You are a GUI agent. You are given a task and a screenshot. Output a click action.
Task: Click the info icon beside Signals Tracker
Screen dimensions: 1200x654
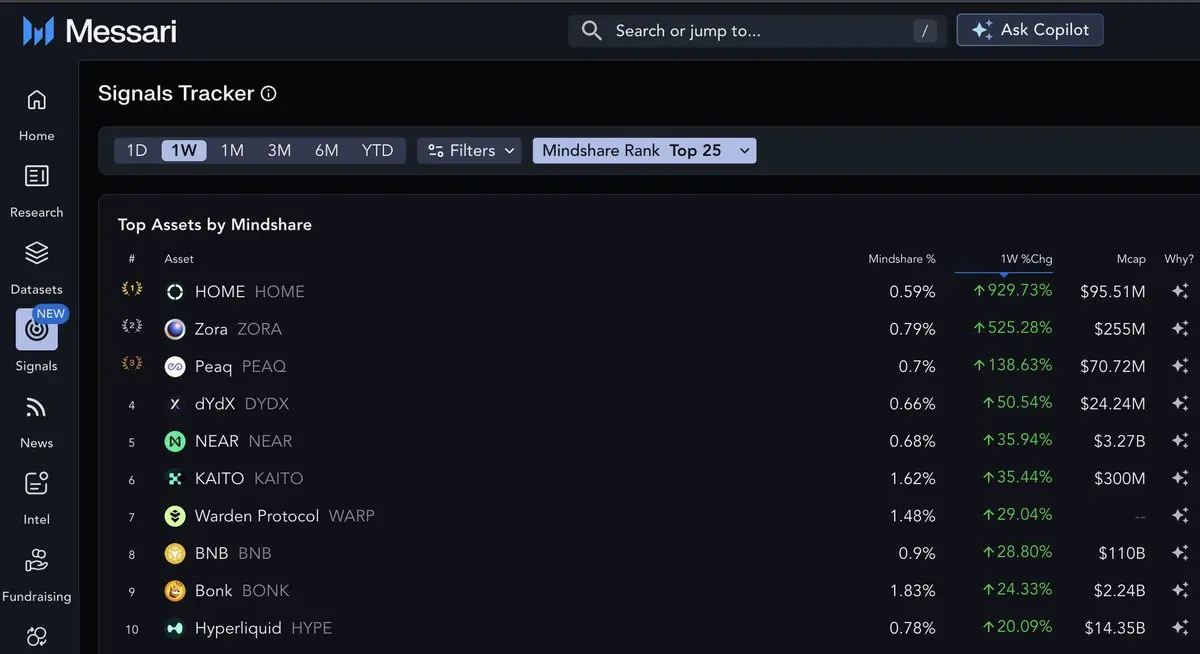point(268,94)
